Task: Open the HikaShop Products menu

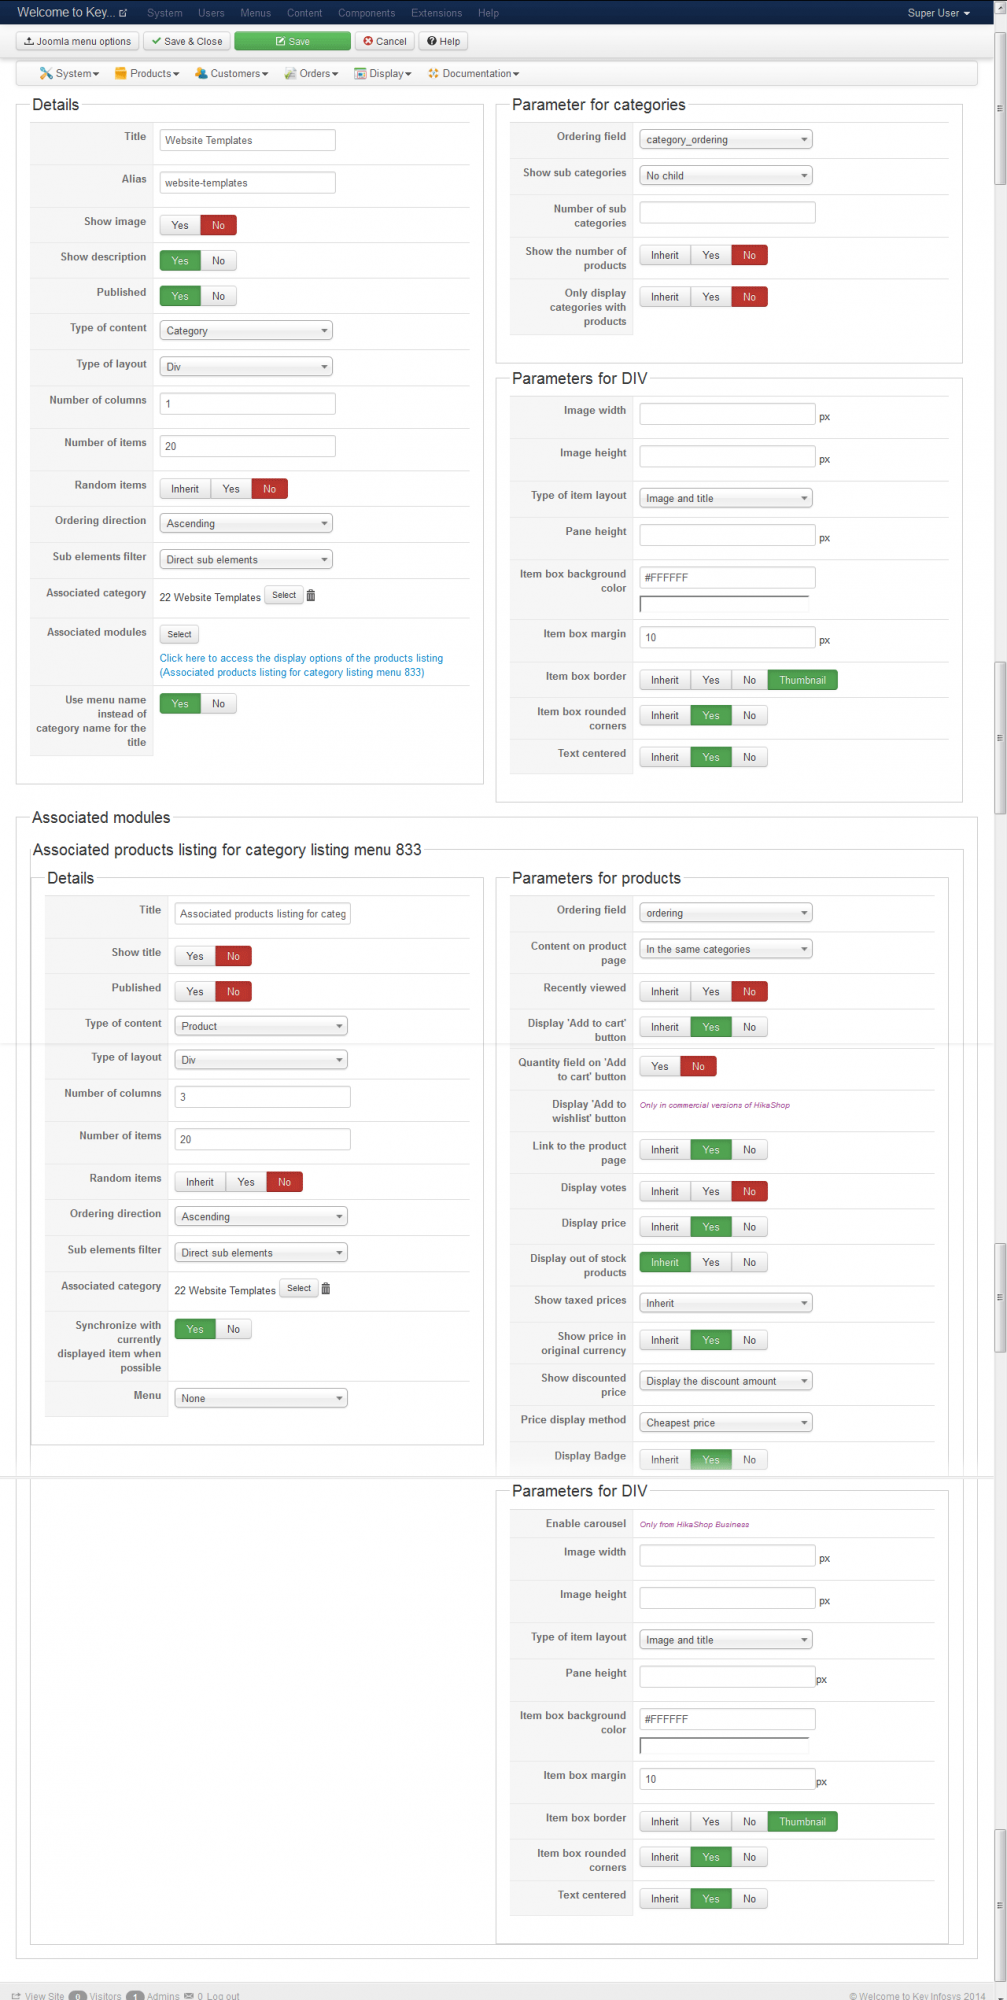Action: pyautogui.click(x=147, y=74)
